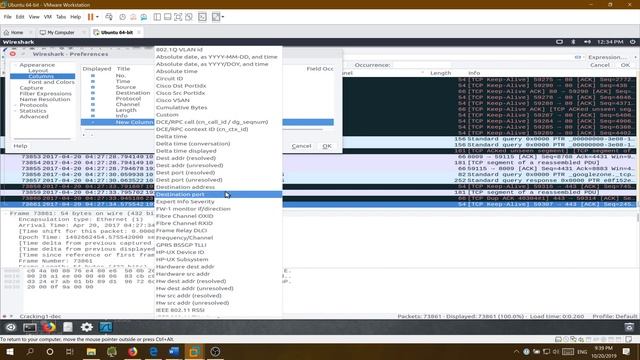Image resolution: width=640 pixels, height=360 pixels.
Task: Open Firefox from the Ubuntu launcher
Action: 49,327
